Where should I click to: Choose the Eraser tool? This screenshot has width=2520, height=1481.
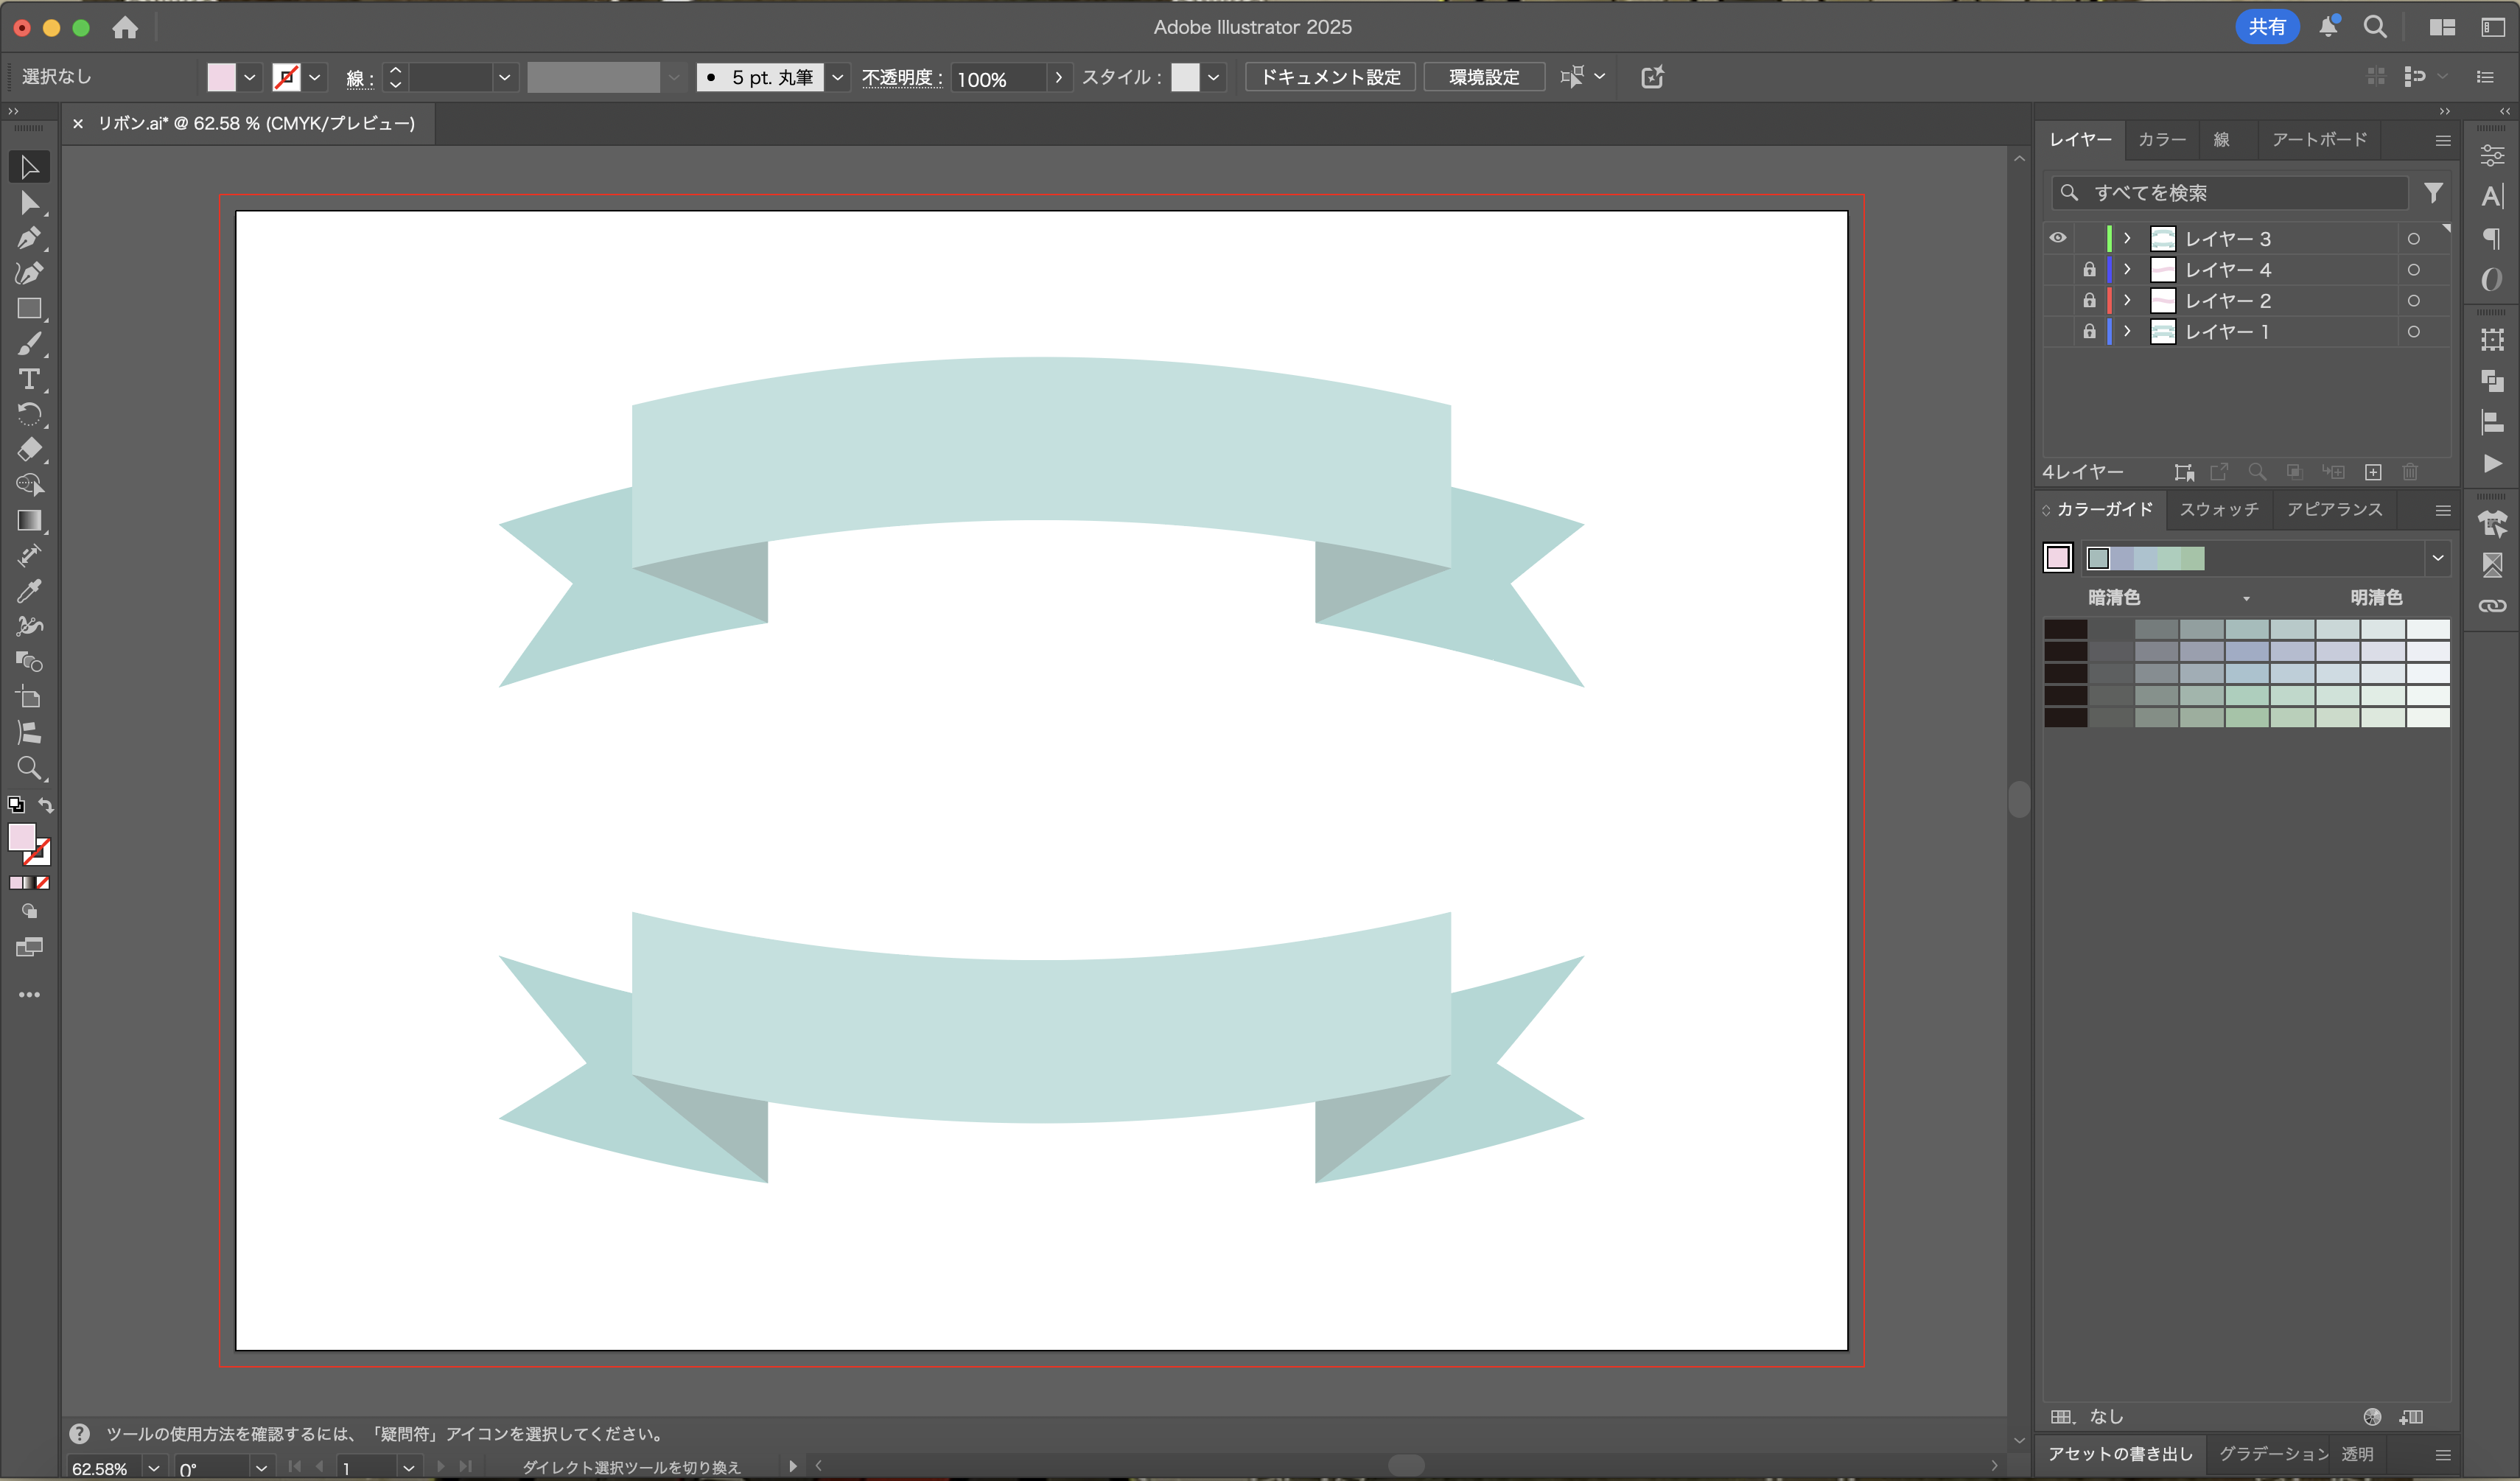(x=28, y=449)
